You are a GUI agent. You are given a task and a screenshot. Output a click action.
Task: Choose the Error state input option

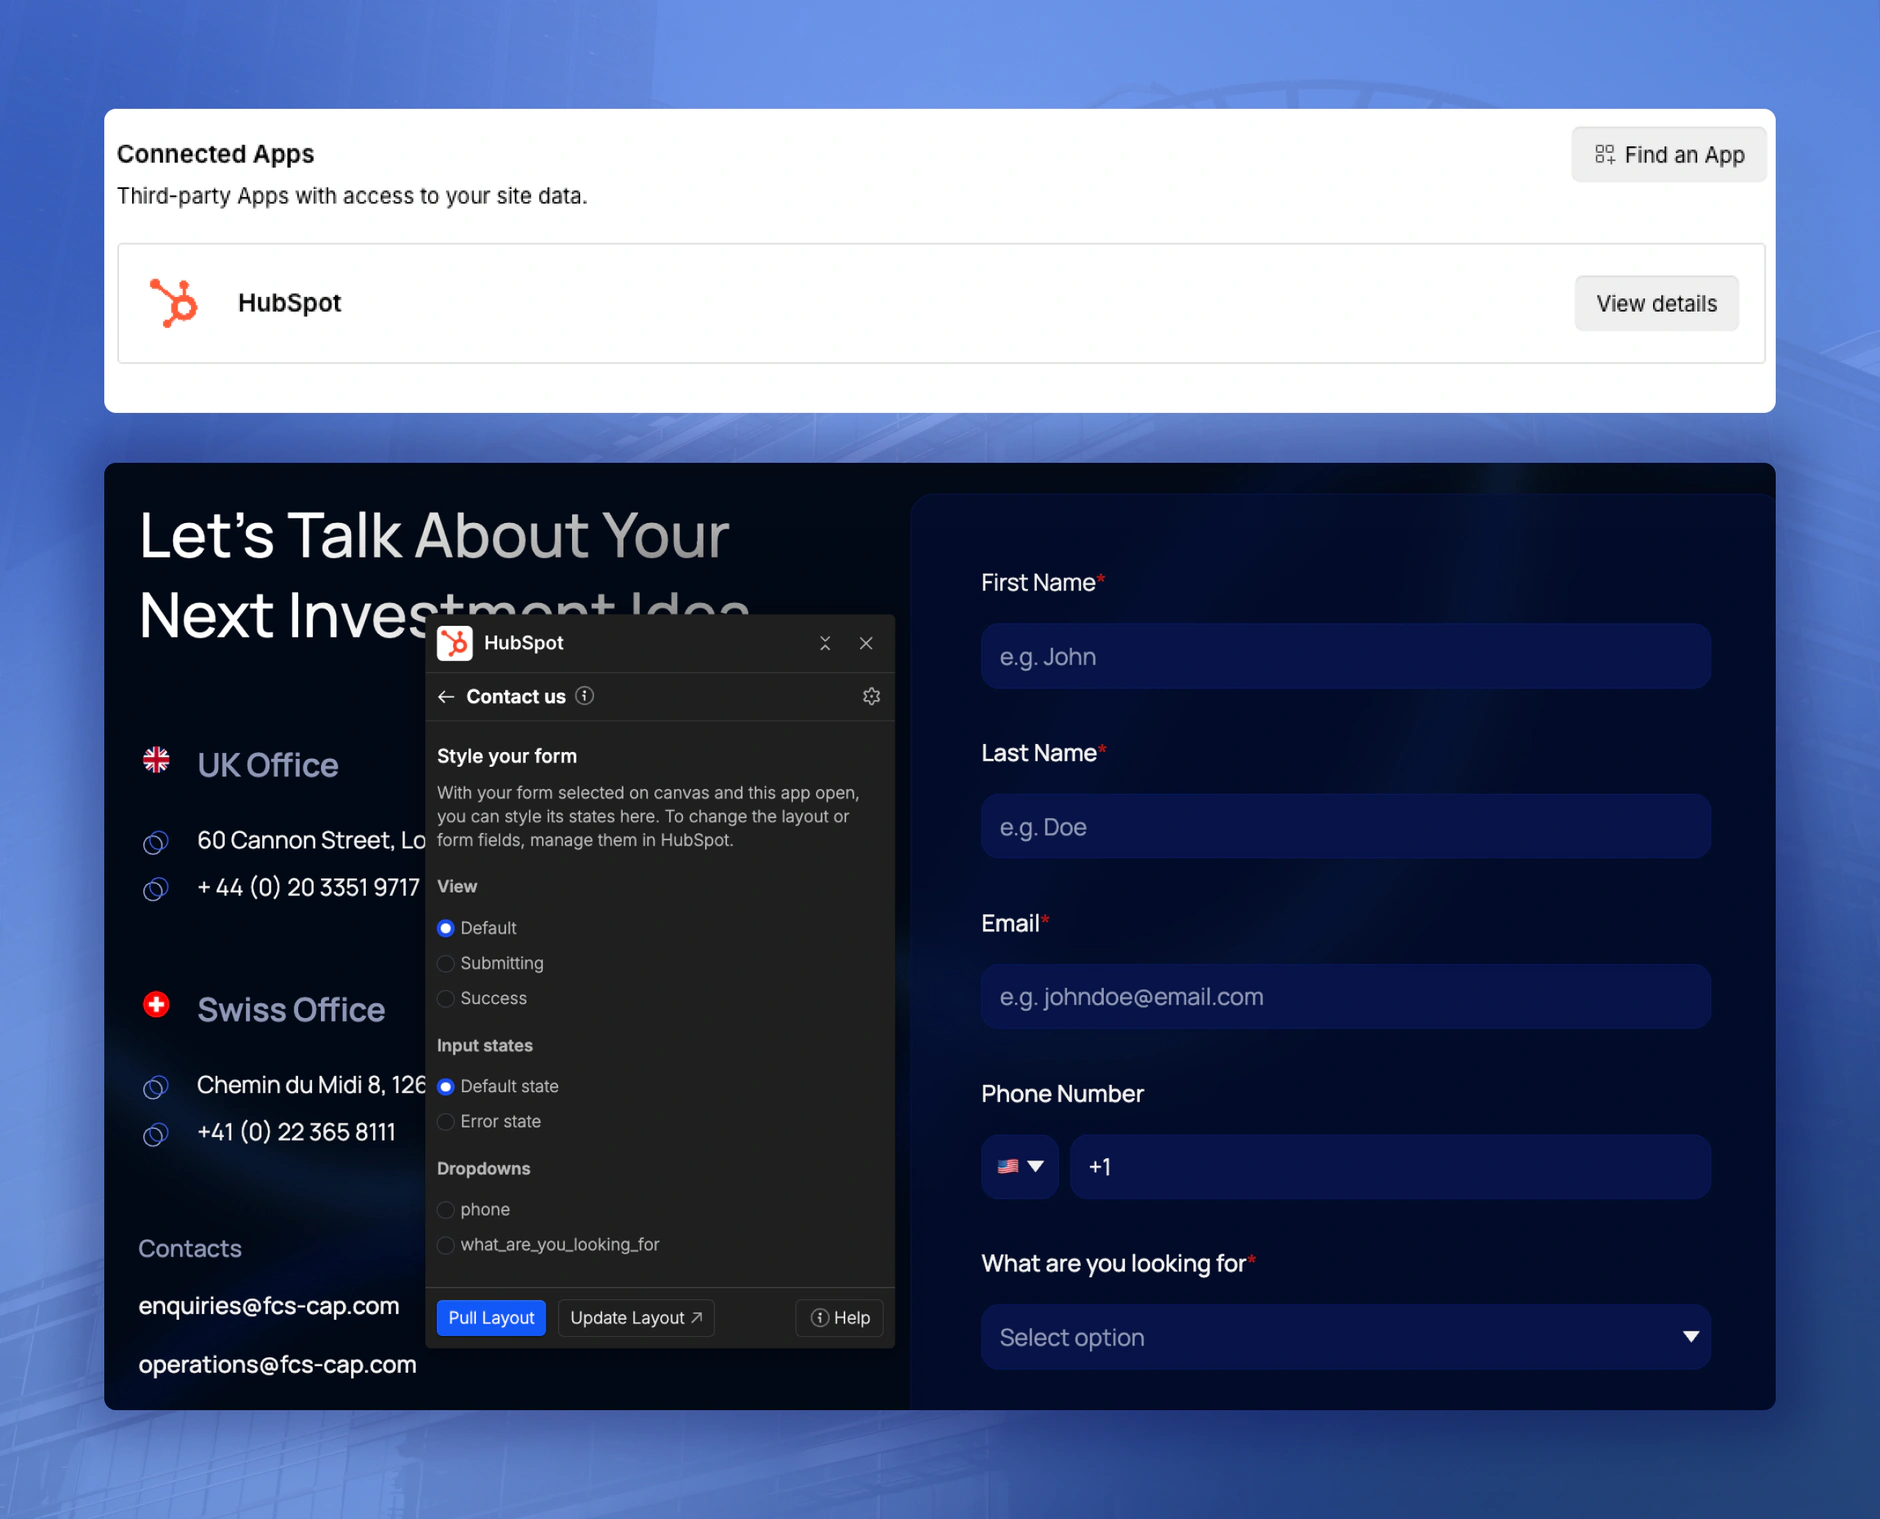point(446,1122)
